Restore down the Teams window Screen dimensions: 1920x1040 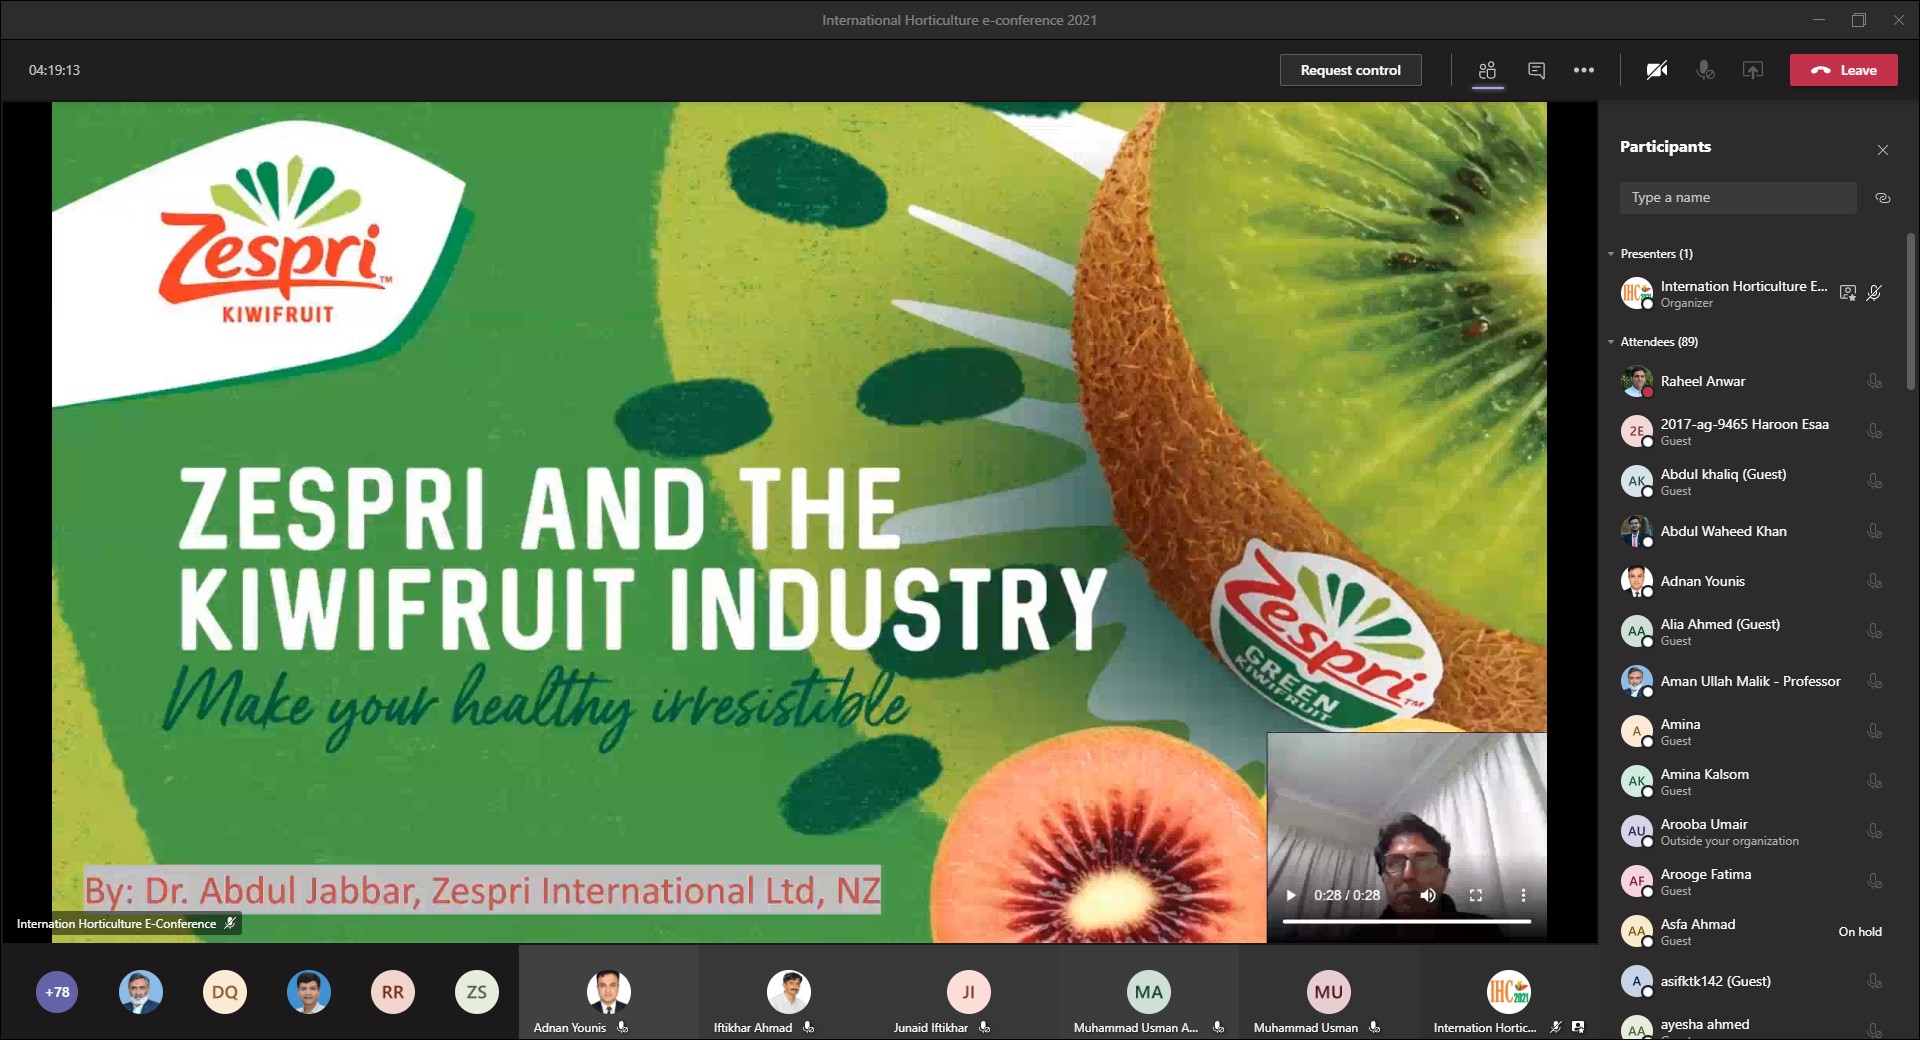click(1858, 20)
